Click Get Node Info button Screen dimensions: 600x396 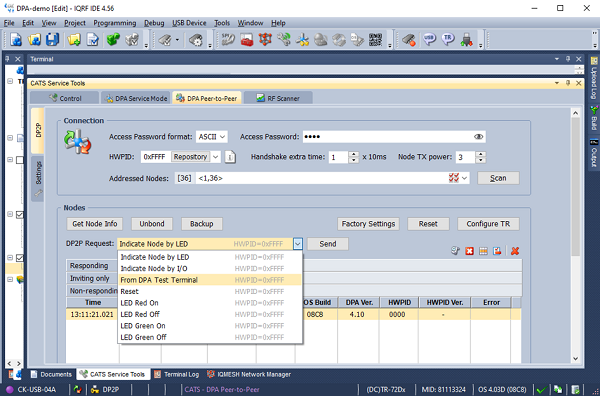(95, 224)
